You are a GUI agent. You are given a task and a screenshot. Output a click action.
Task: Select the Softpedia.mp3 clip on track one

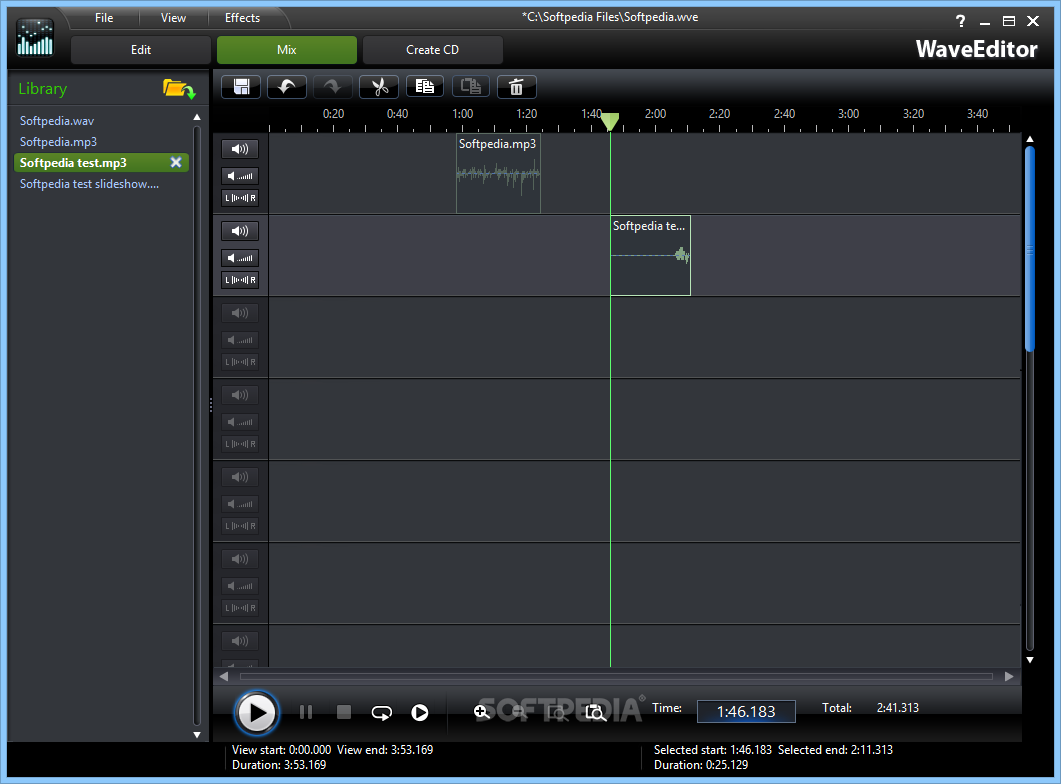click(x=498, y=173)
